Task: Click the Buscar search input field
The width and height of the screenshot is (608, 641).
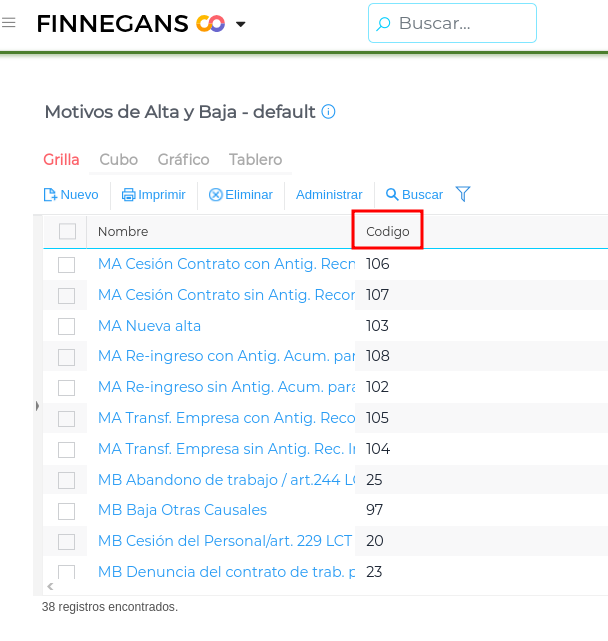Action: coord(452,23)
